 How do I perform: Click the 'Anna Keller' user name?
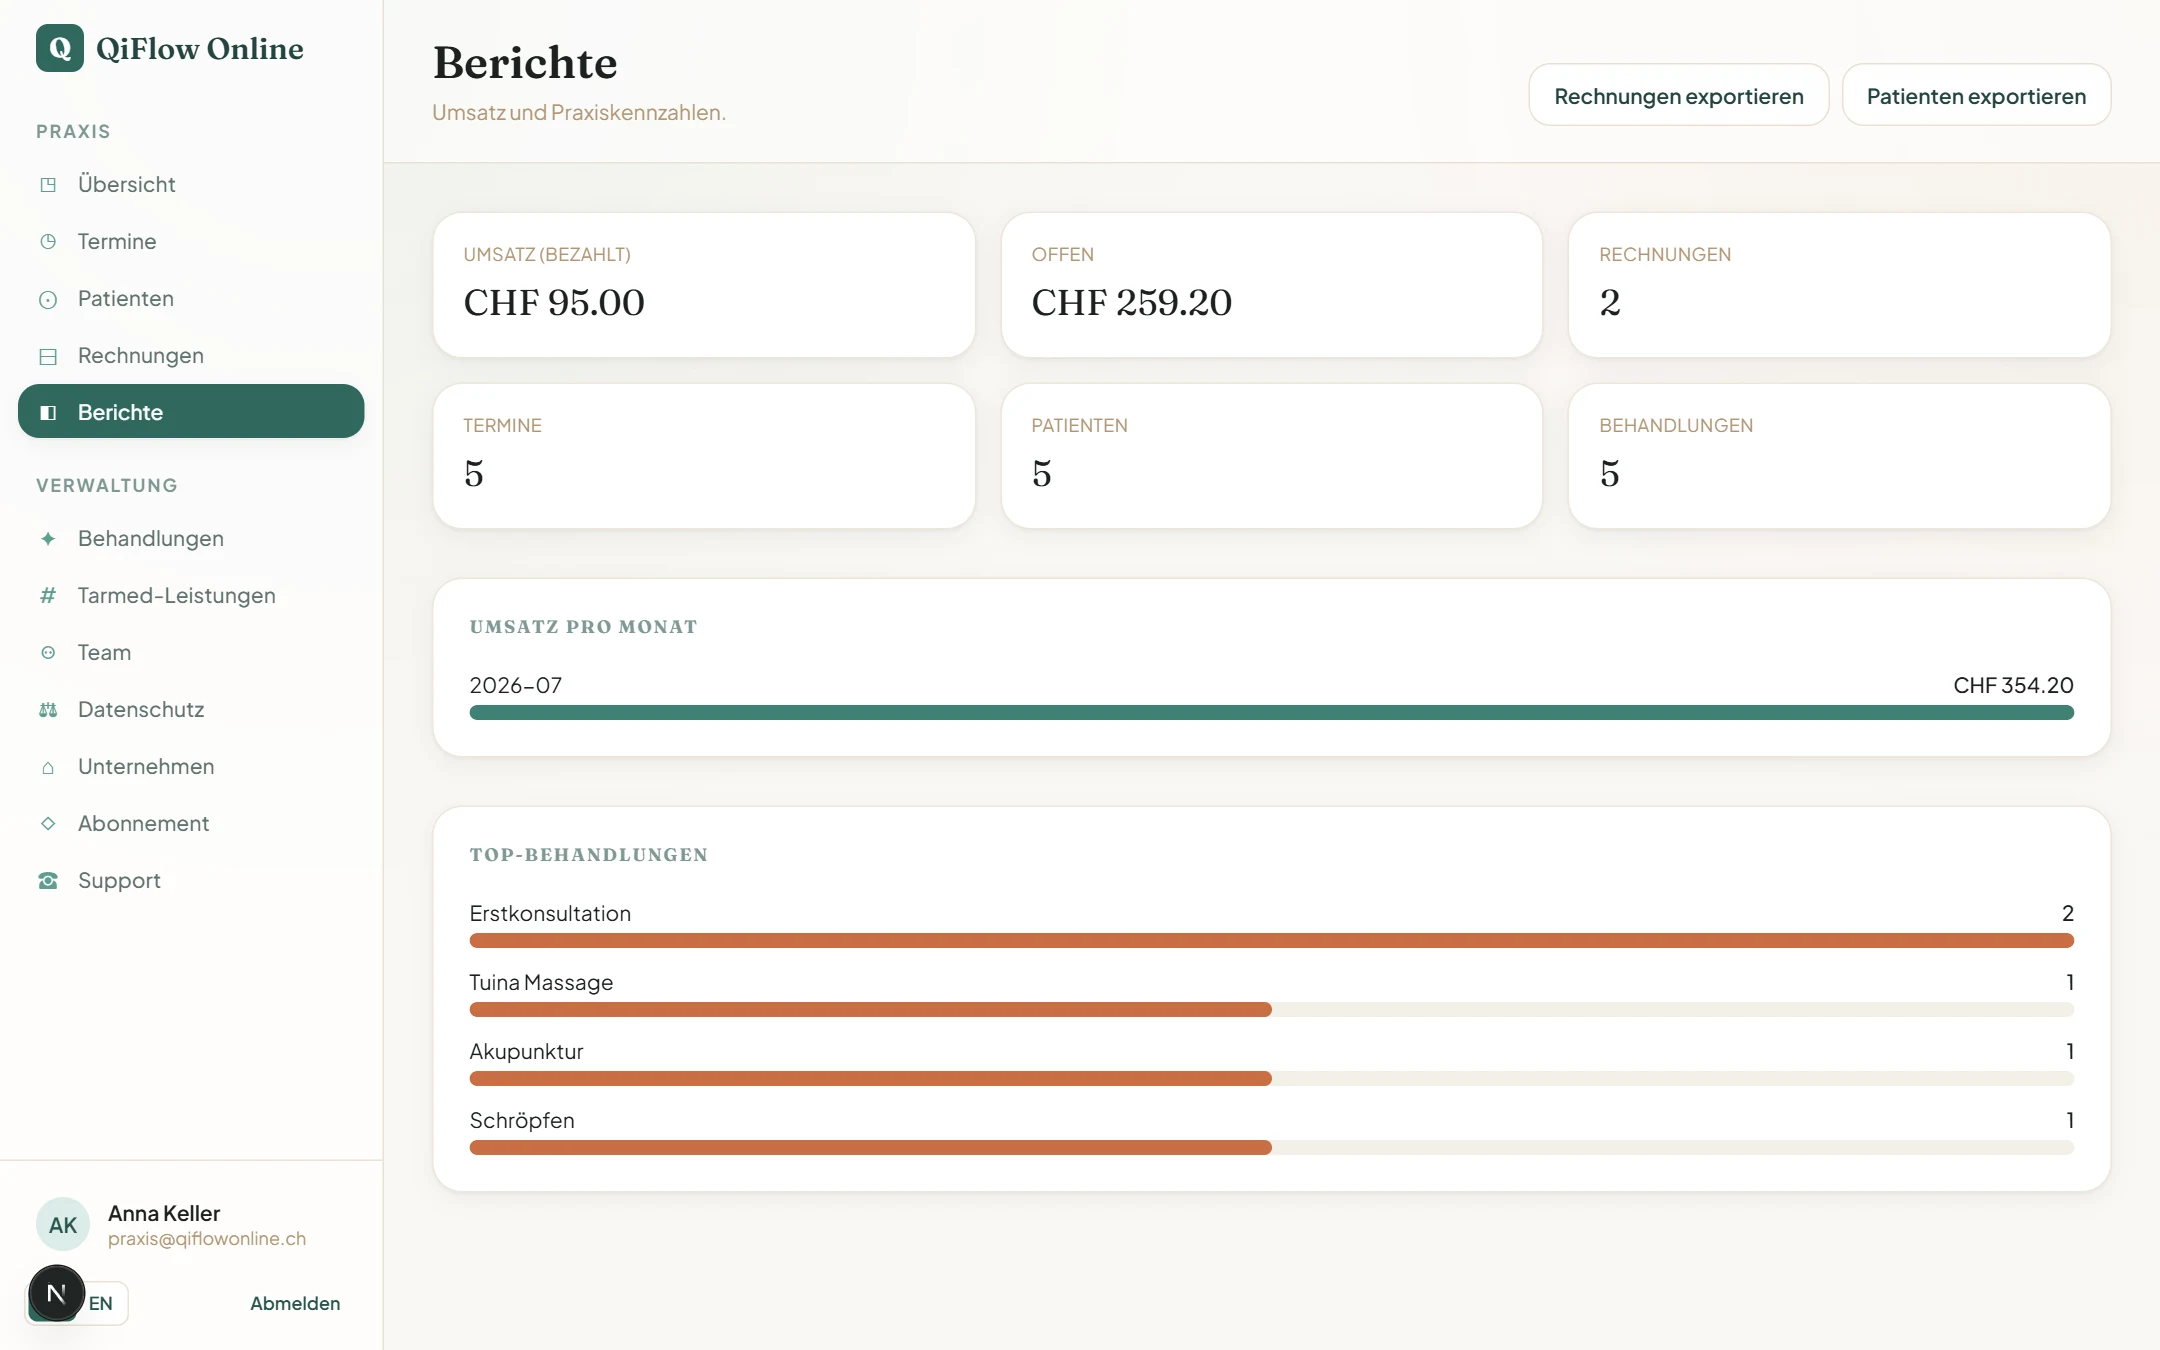pyautogui.click(x=164, y=1213)
